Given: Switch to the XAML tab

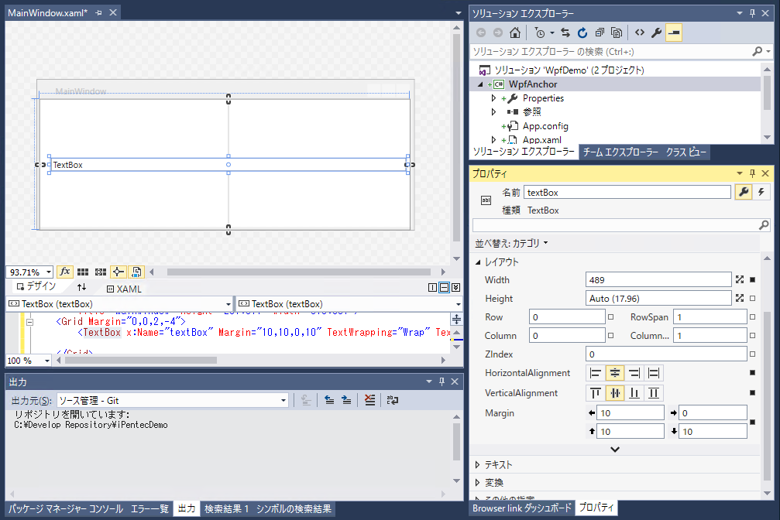Looking at the screenshot, I should click(124, 289).
